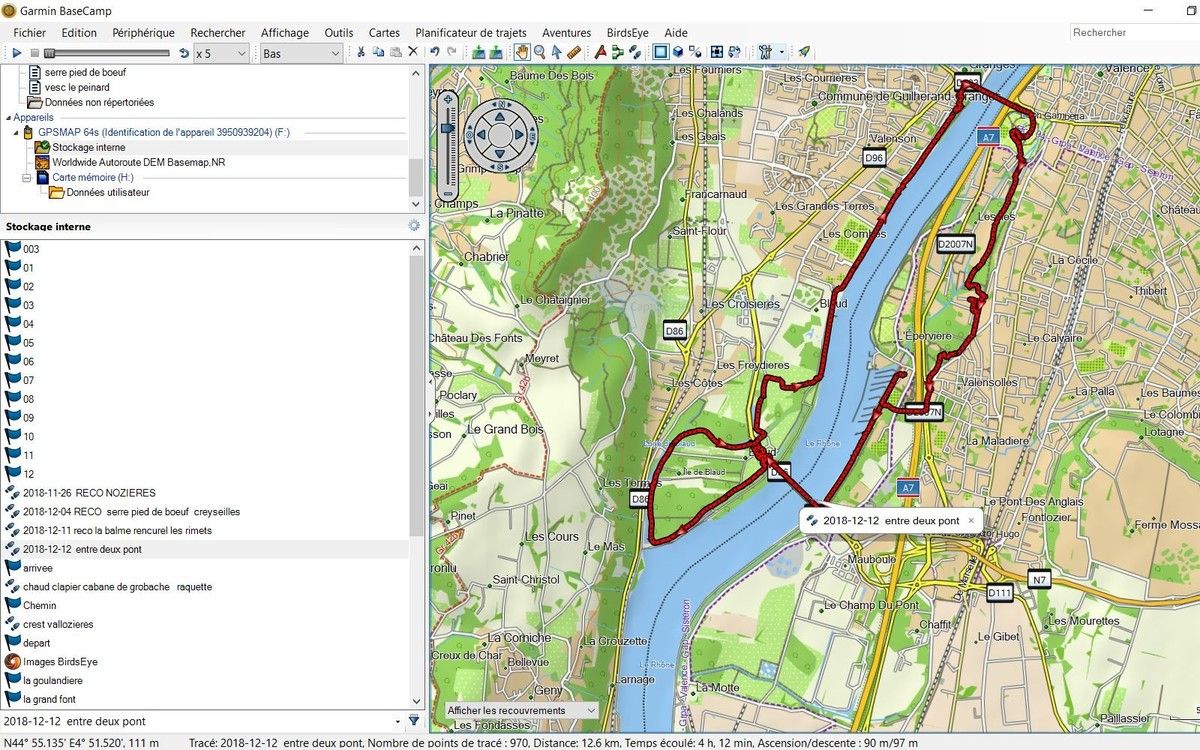Stop the track playback
Screen dimensions: 1200x750
35,52
